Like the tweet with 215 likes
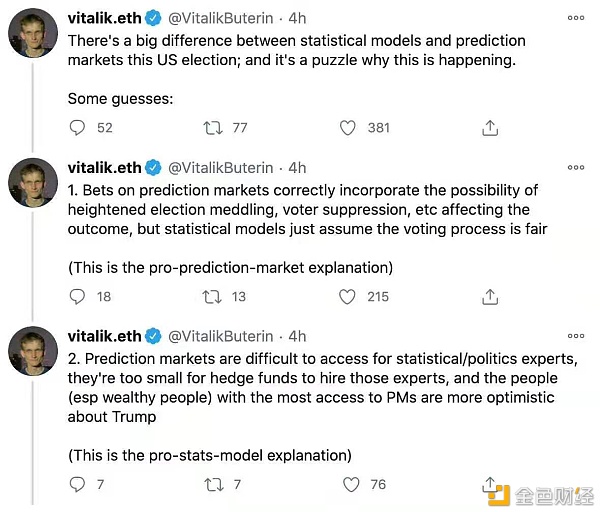The width and height of the screenshot is (600, 512). point(348,296)
